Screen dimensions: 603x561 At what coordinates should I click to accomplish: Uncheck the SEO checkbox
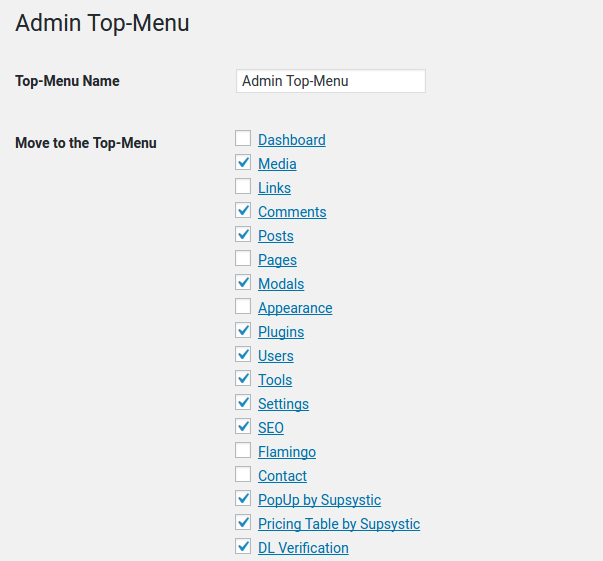point(243,426)
